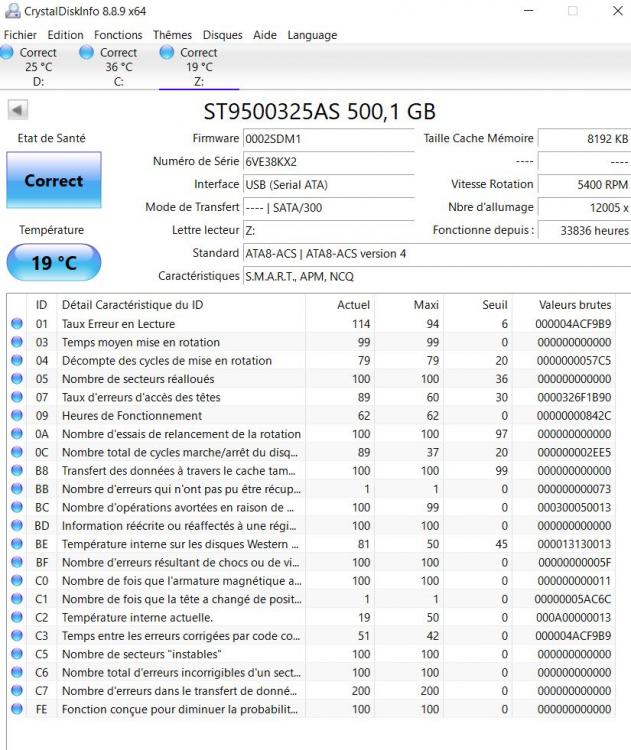Viewport: 631px width, 750px height.
Task: Open the Language menu
Action: (312, 35)
